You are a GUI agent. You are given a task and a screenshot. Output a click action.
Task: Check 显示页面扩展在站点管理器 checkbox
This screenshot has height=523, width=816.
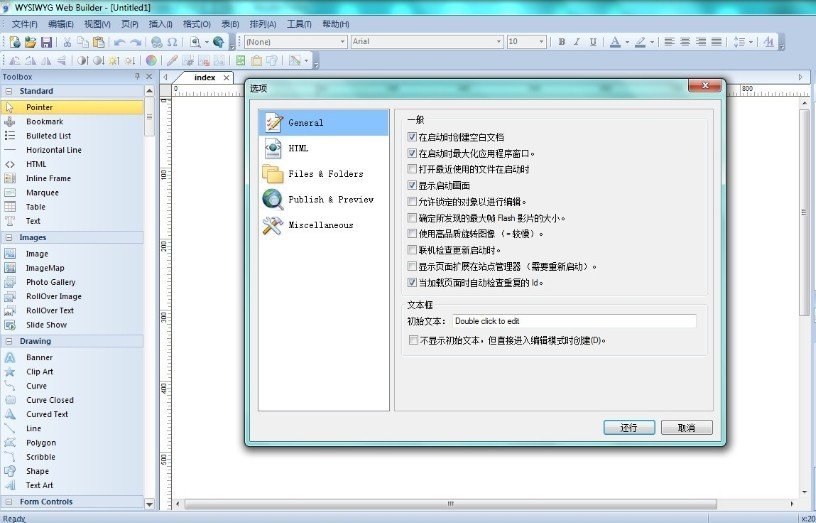tap(412, 266)
